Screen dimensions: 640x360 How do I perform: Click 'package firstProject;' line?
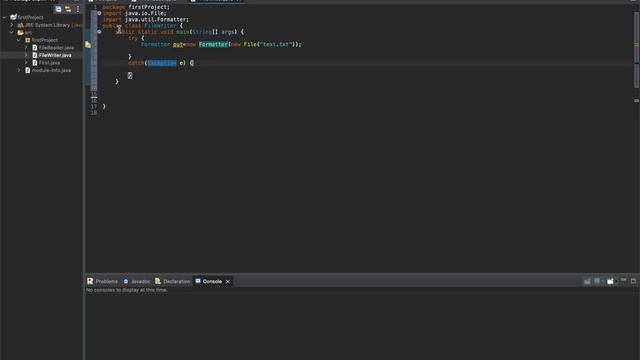(136, 7)
